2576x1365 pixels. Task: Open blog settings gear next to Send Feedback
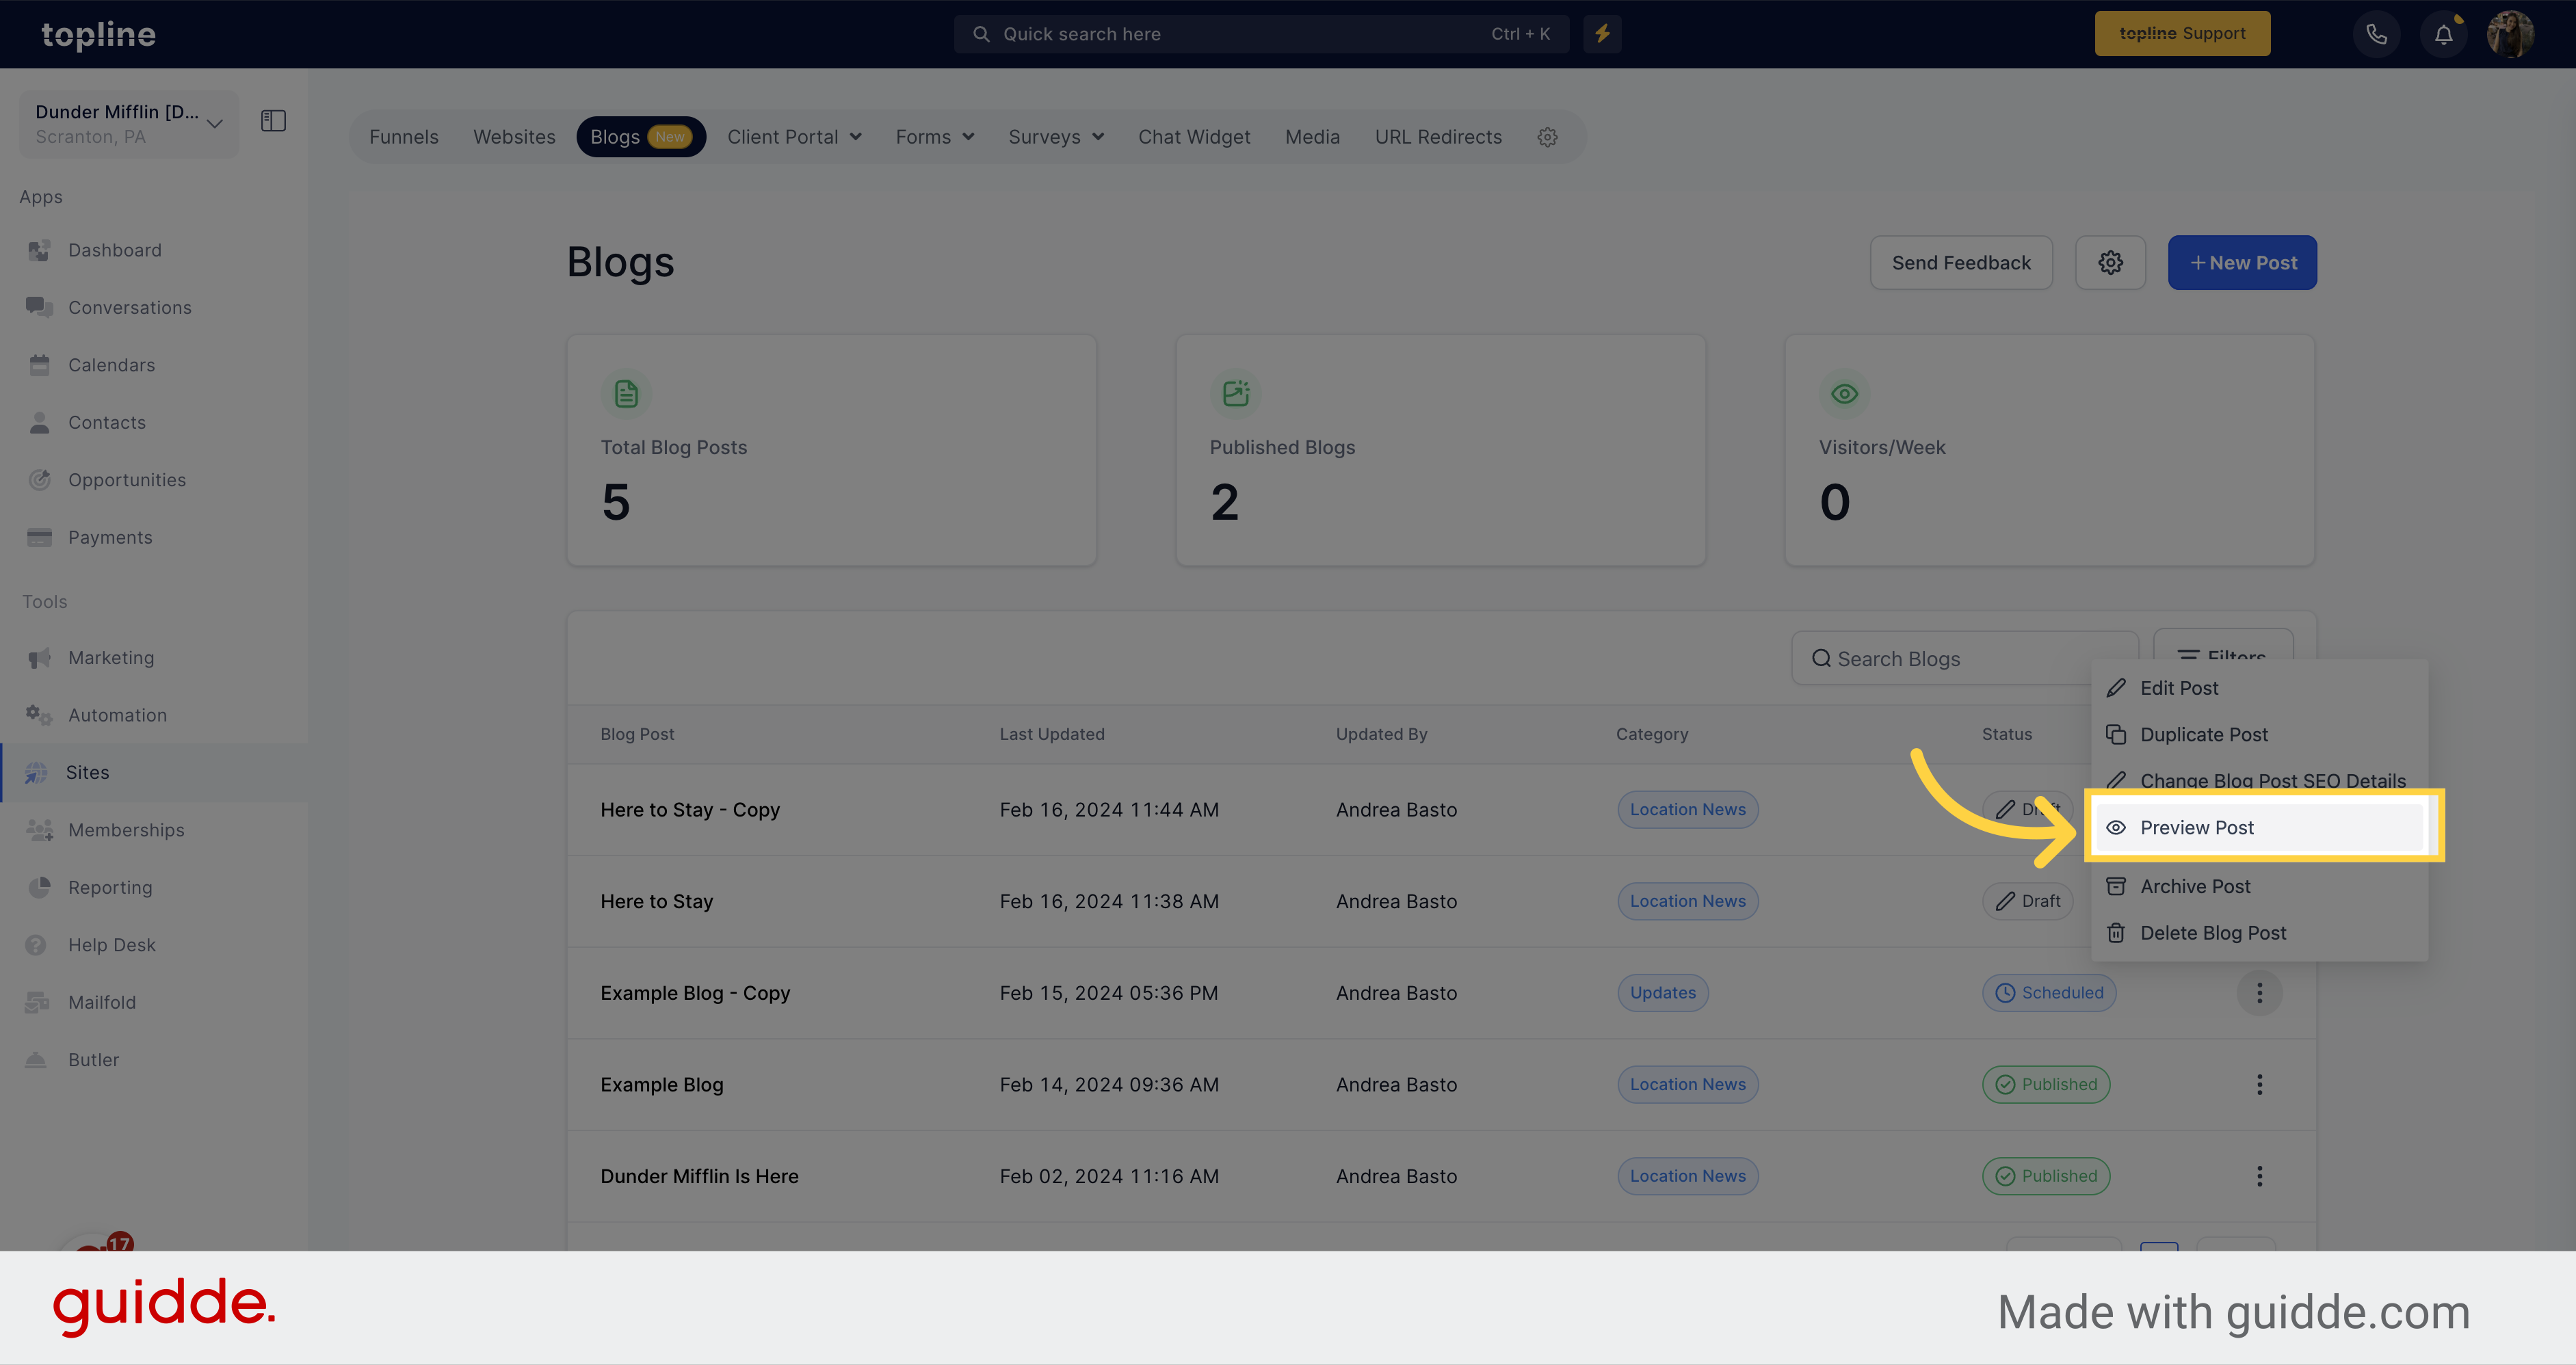2110,263
